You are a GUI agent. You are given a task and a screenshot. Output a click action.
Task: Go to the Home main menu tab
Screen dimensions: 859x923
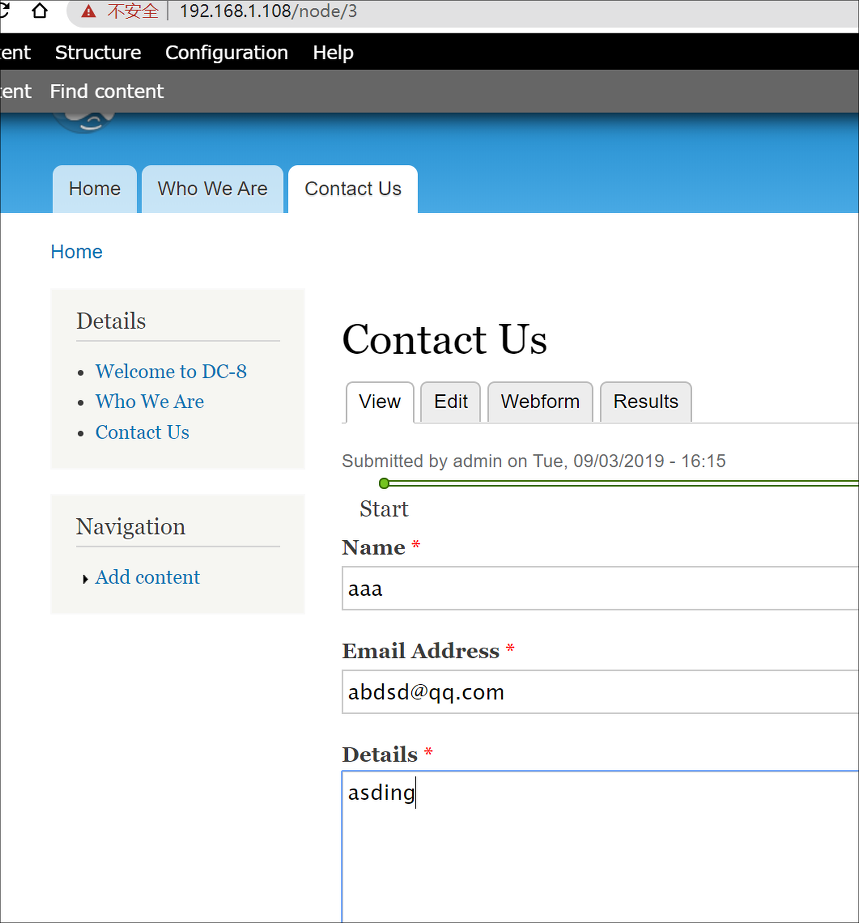(x=95, y=189)
